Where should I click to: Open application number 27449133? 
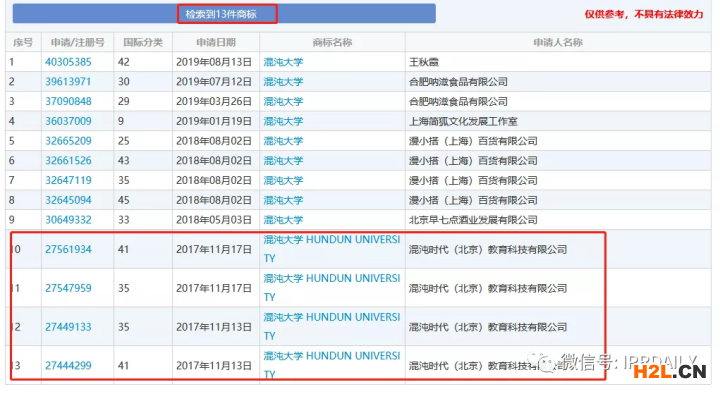[x=68, y=327]
